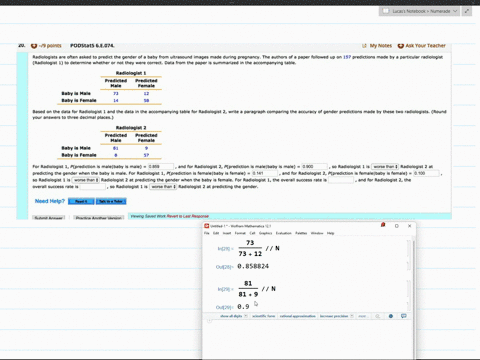Image resolution: width=480 pixels, height=360 pixels.
Task: Maximize the Mathematica window
Action: pos(397,226)
